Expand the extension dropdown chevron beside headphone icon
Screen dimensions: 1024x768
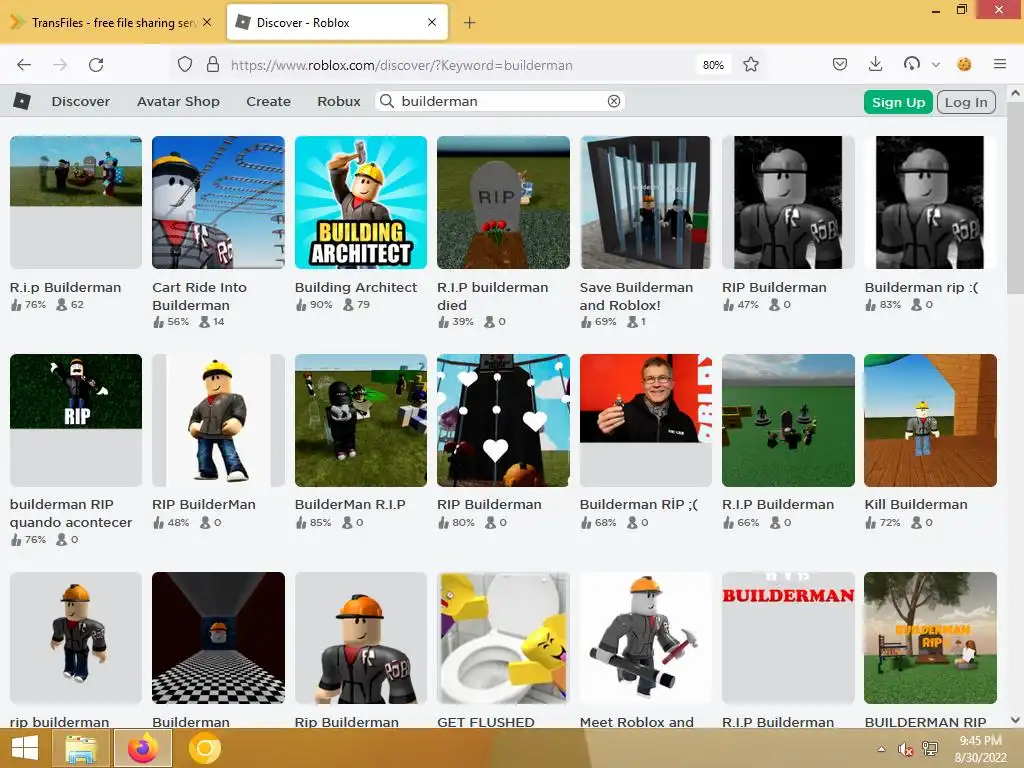coord(936,65)
